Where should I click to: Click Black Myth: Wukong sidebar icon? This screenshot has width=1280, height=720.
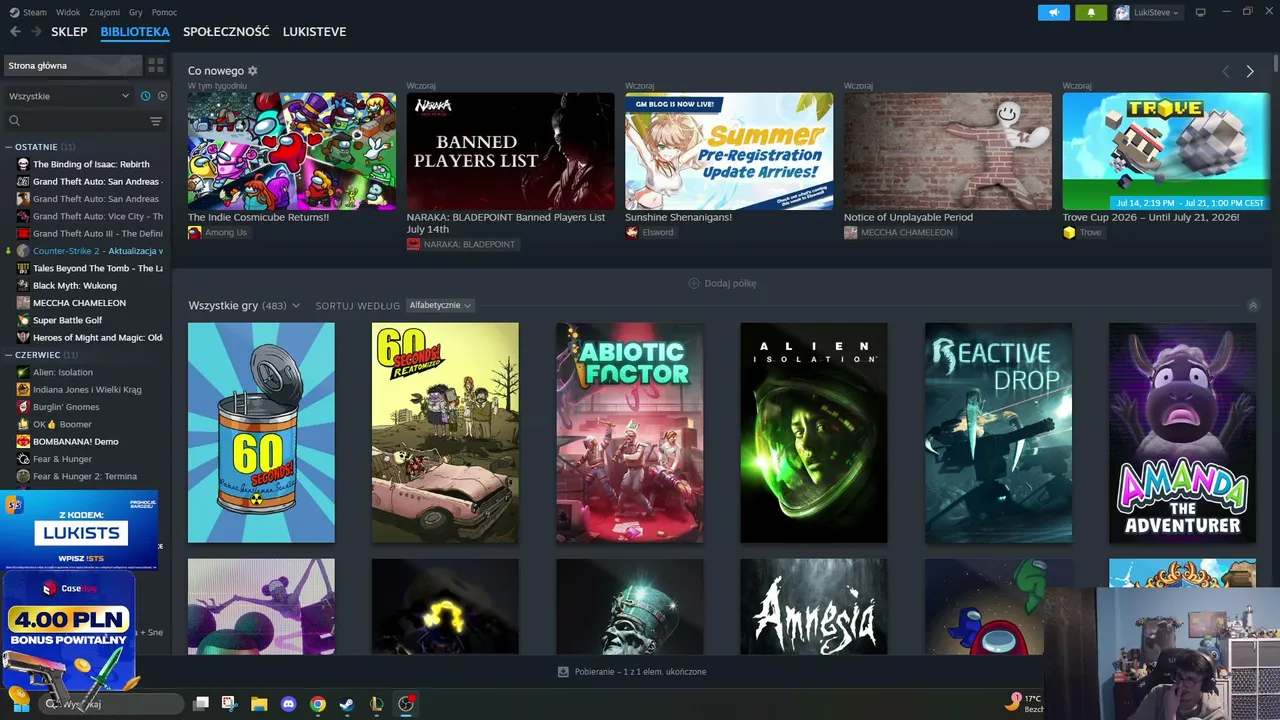click(23, 285)
